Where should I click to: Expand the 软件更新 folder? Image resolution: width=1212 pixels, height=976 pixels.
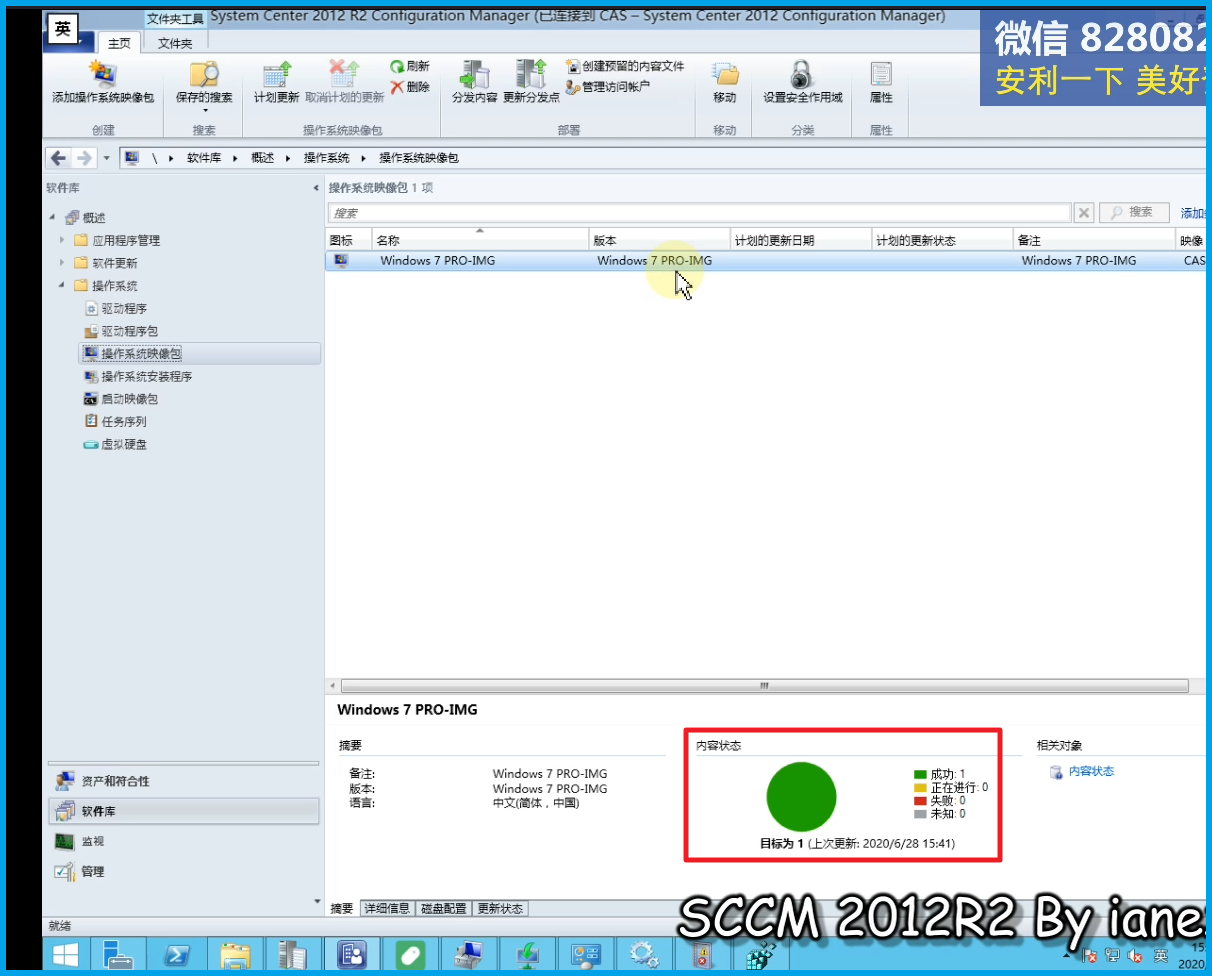[62, 263]
